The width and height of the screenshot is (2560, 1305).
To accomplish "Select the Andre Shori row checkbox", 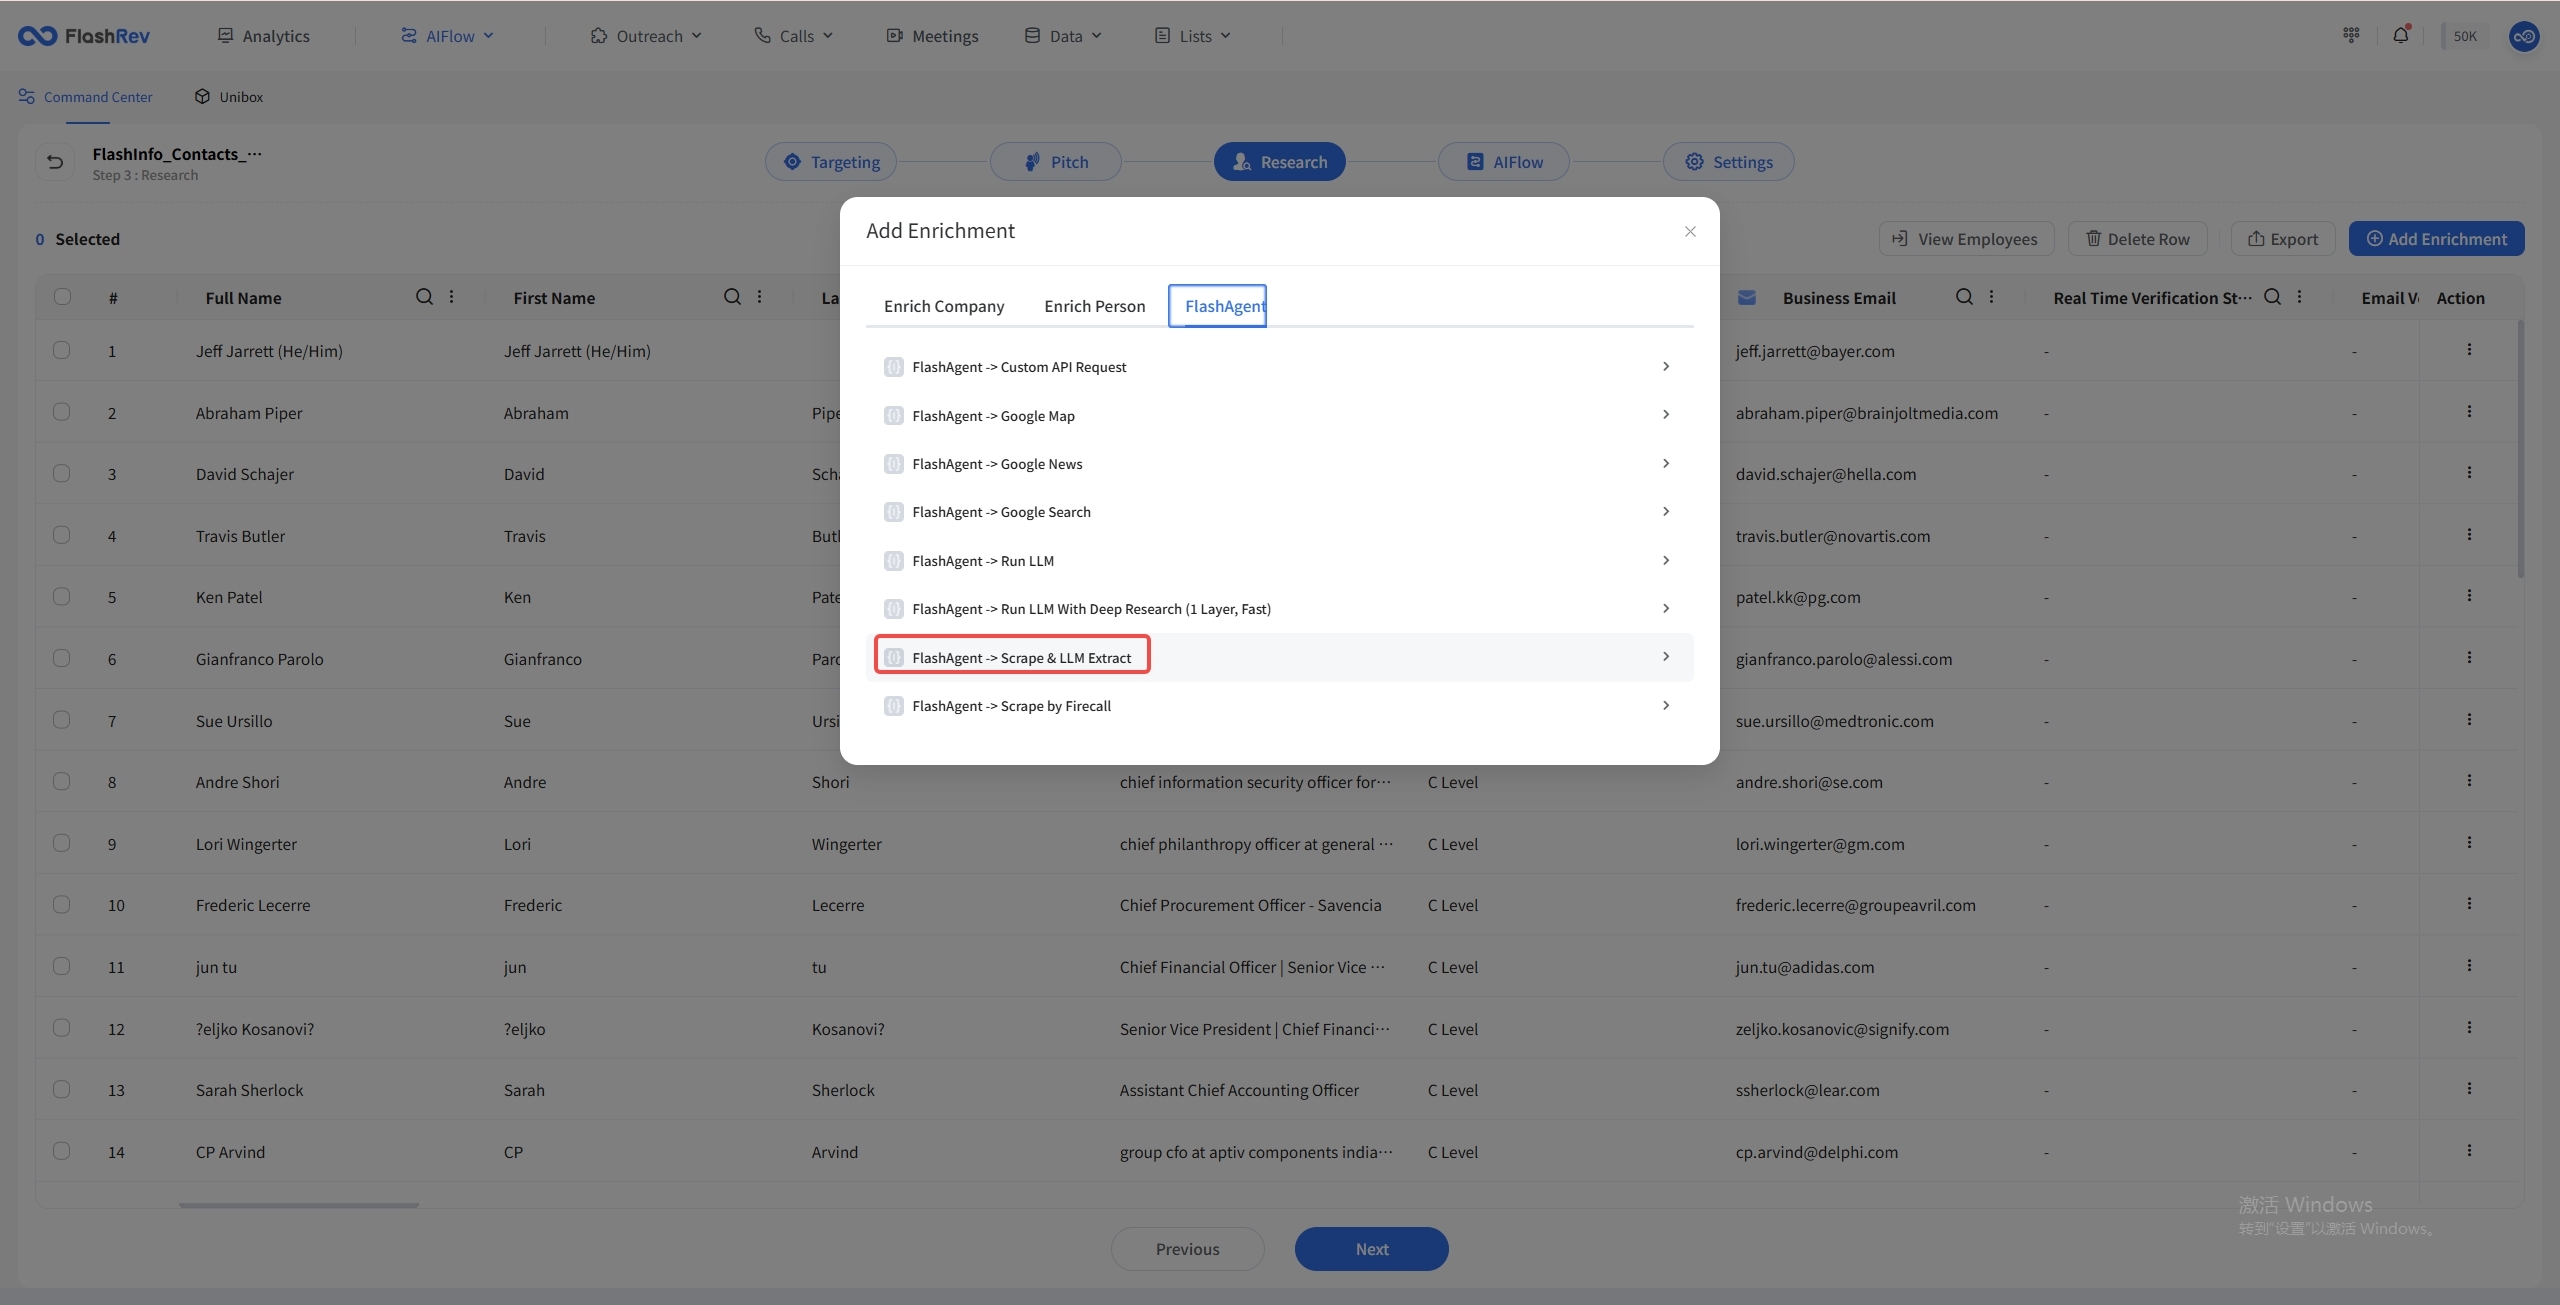I will click(x=62, y=781).
